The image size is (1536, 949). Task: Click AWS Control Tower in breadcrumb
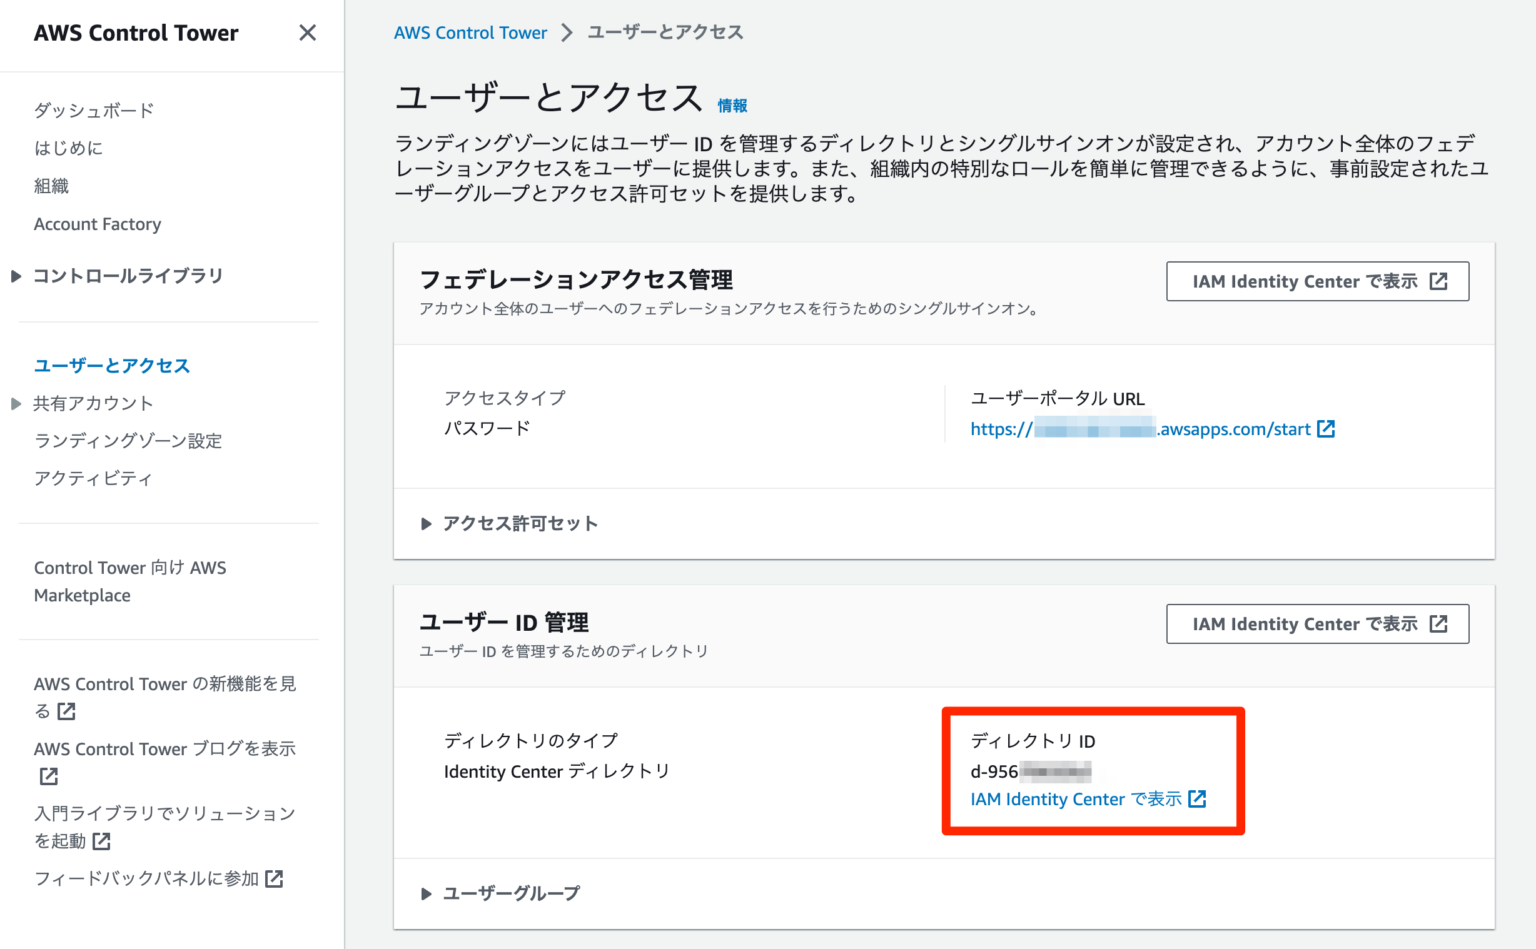[x=471, y=32]
